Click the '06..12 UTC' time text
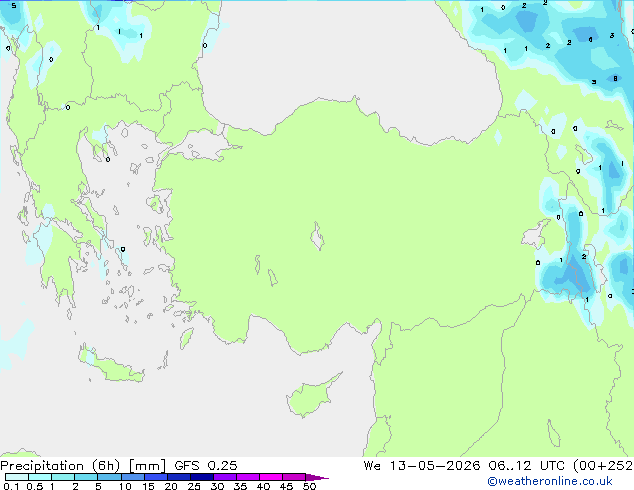The image size is (634, 490). (526, 465)
